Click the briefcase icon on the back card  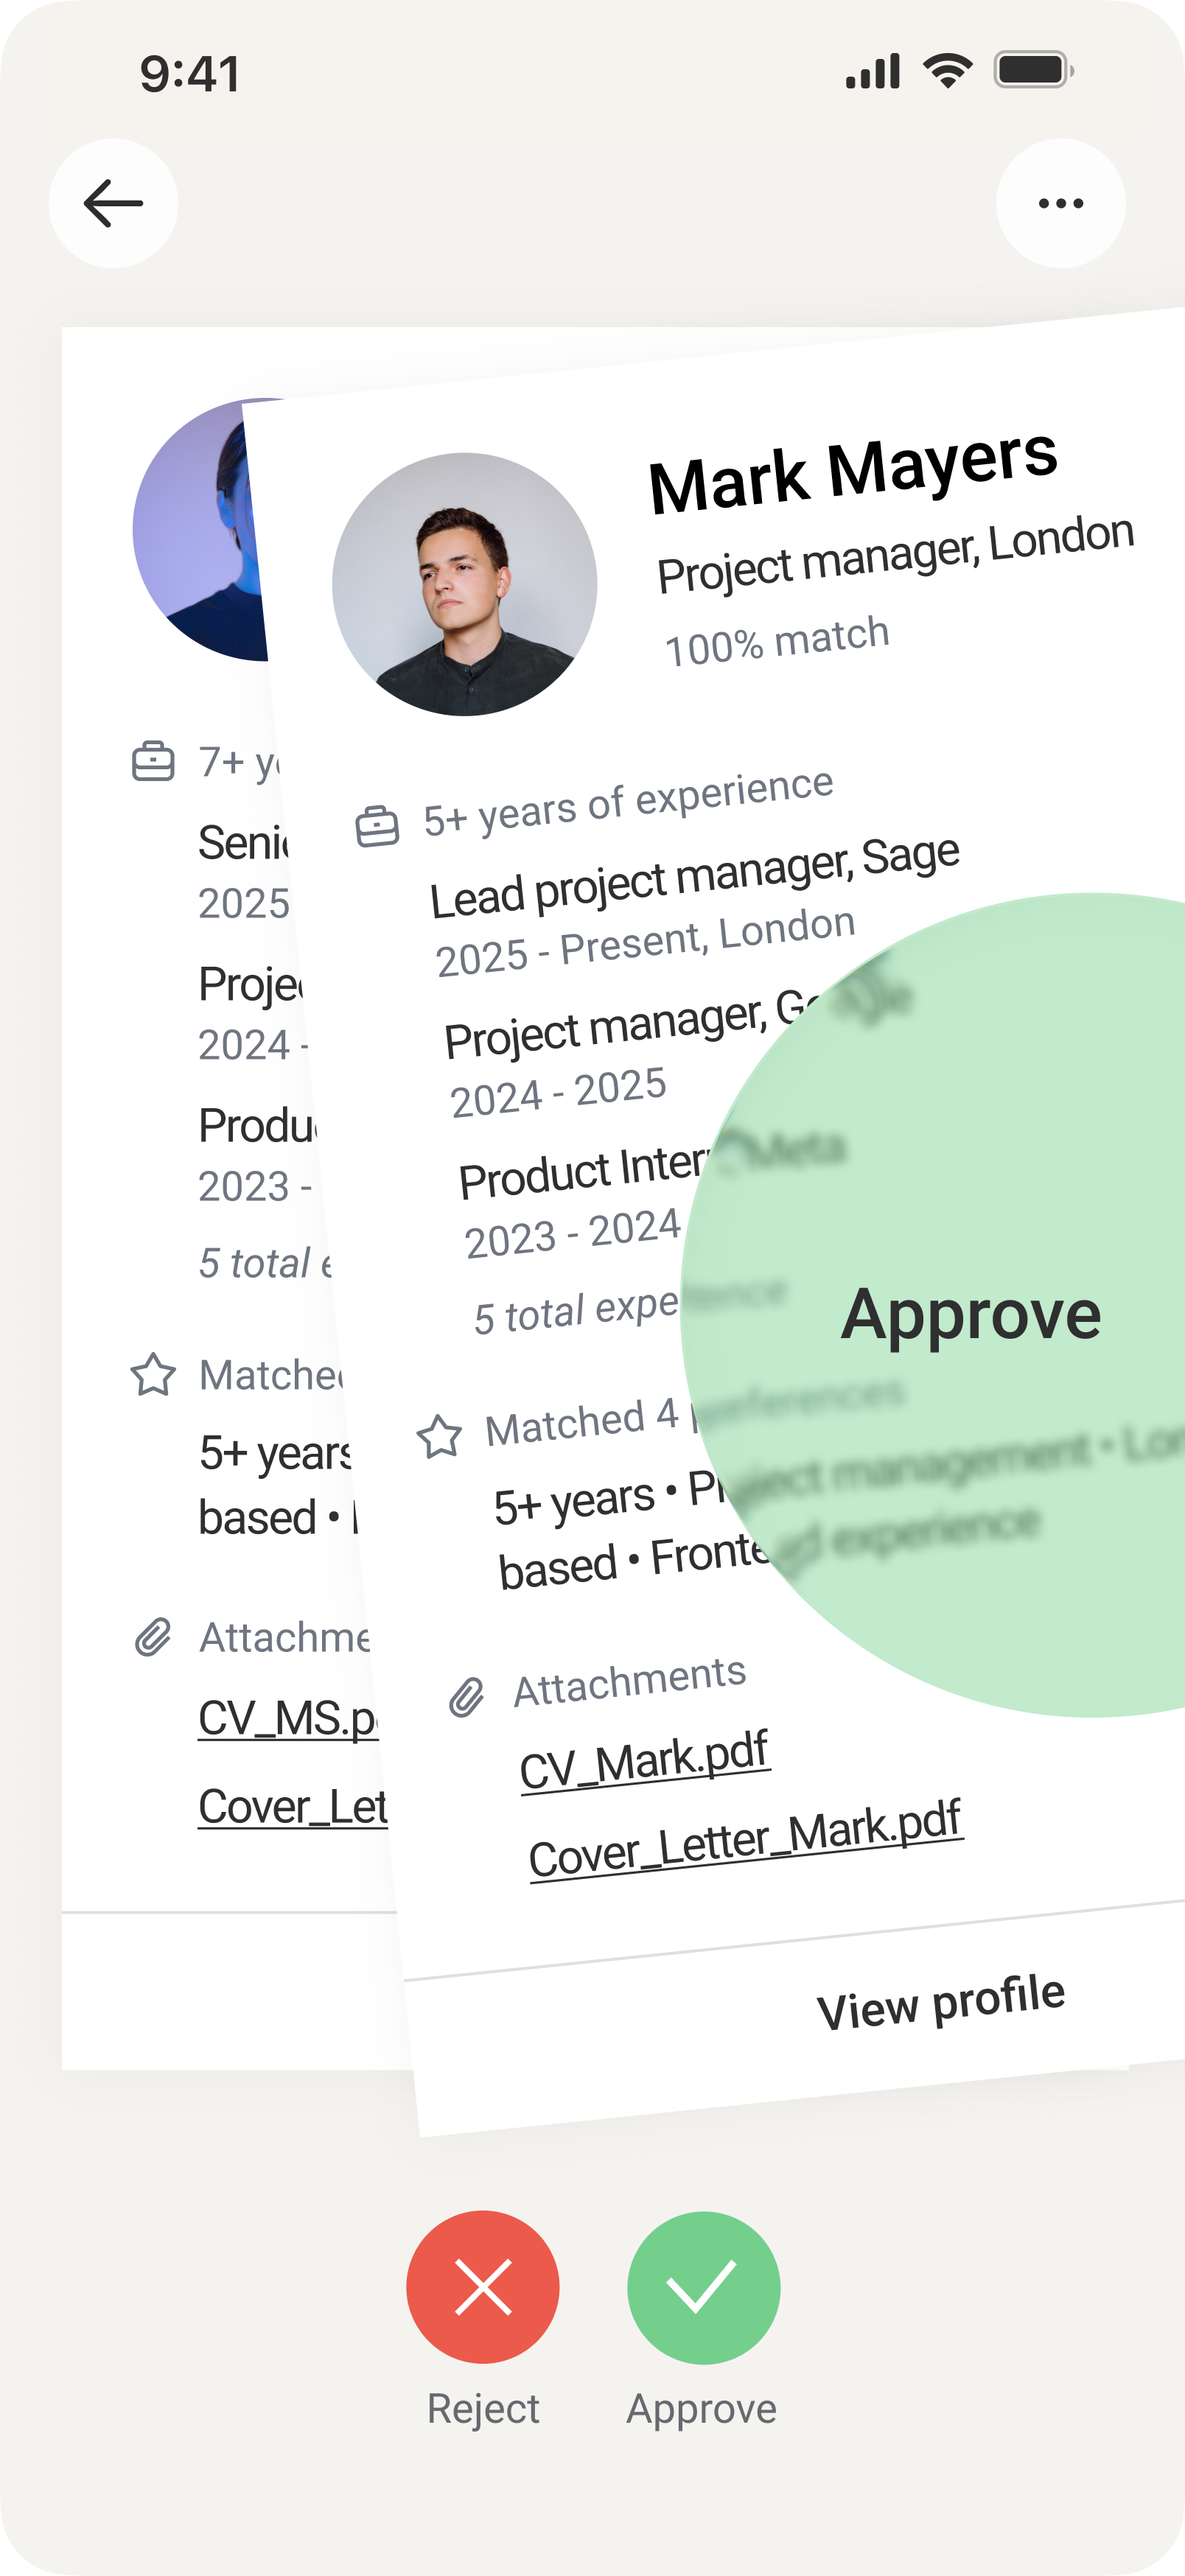[153, 761]
